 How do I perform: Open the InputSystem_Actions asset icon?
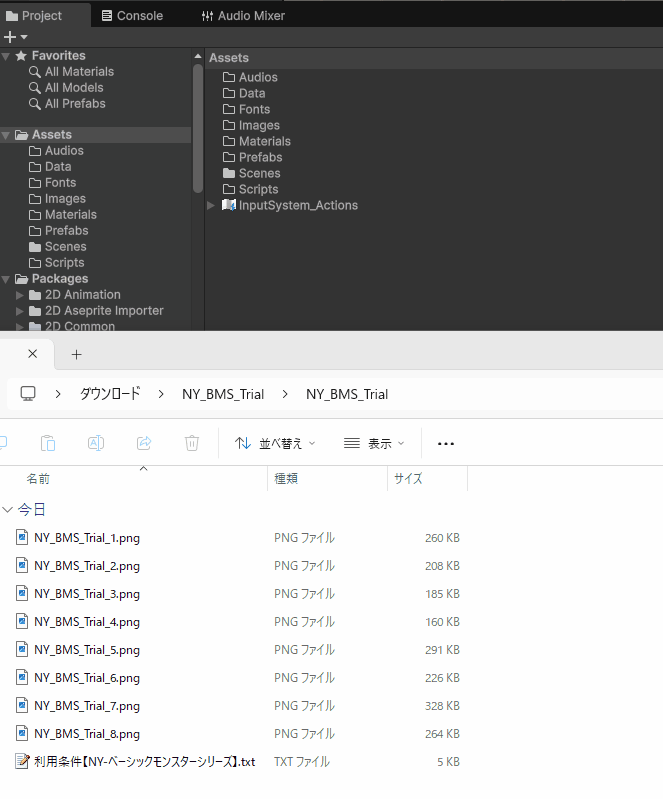pyautogui.click(x=229, y=205)
